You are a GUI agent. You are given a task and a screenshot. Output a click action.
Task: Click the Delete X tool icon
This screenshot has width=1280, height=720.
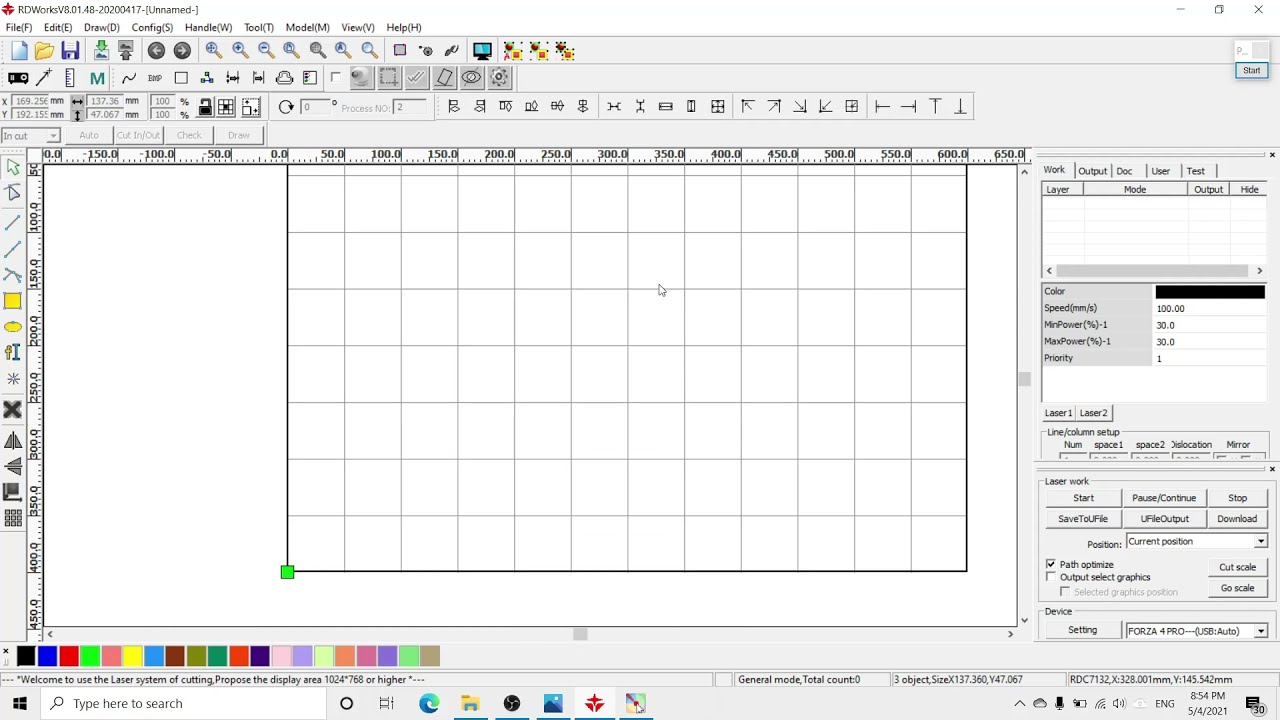click(x=13, y=409)
